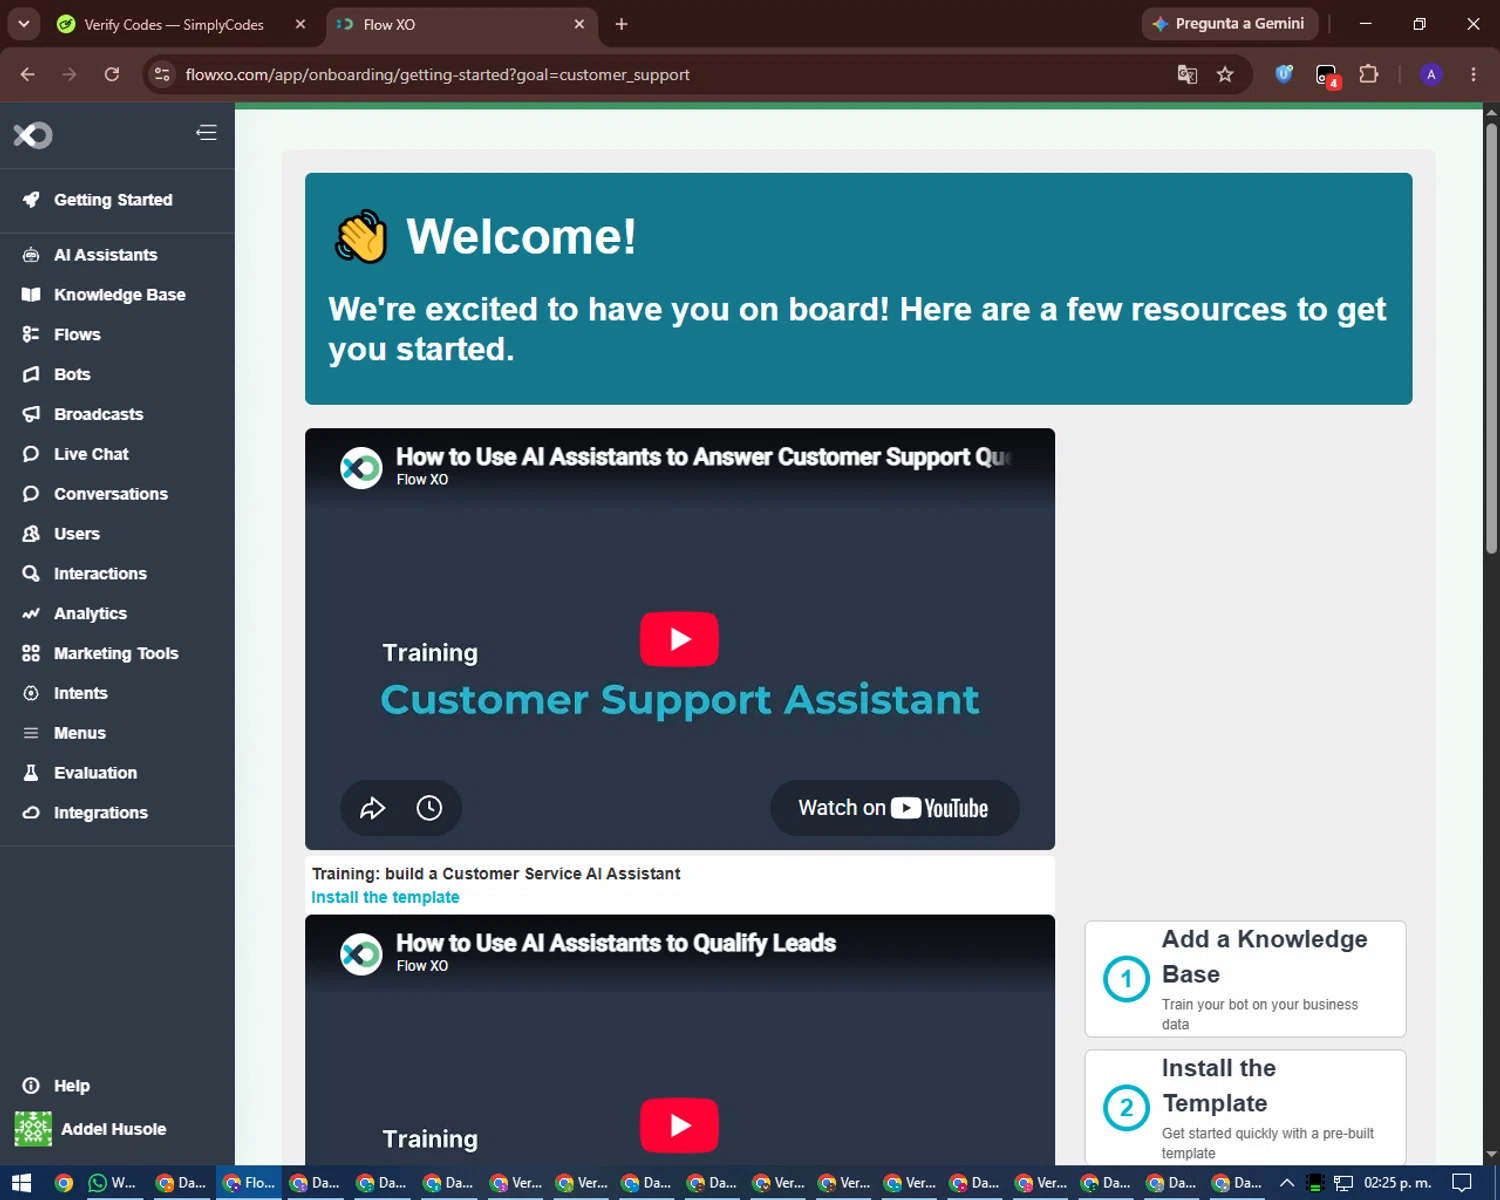Viewport: 1500px width, 1200px height.
Task: Click the Evaluation flask icon
Action: click(x=31, y=773)
